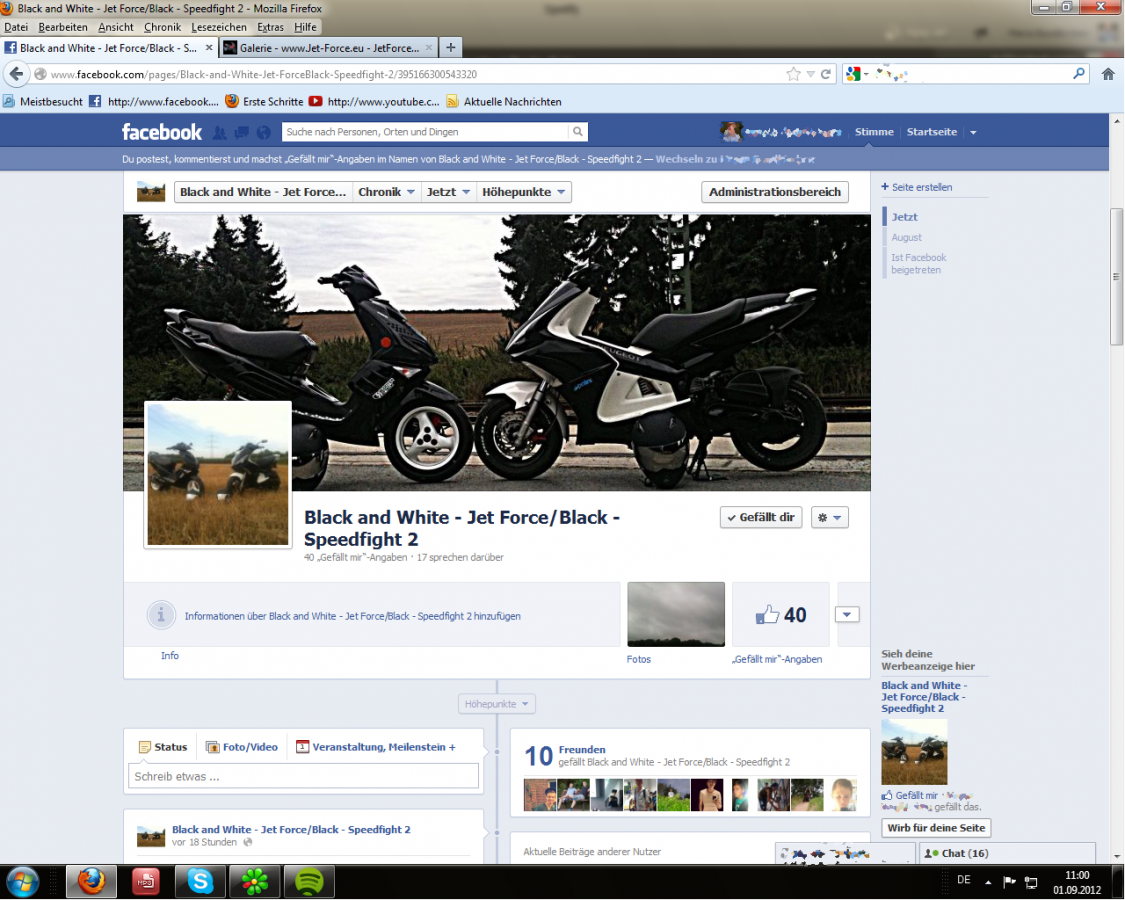Click the 10 Freunden link

click(582, 749)
